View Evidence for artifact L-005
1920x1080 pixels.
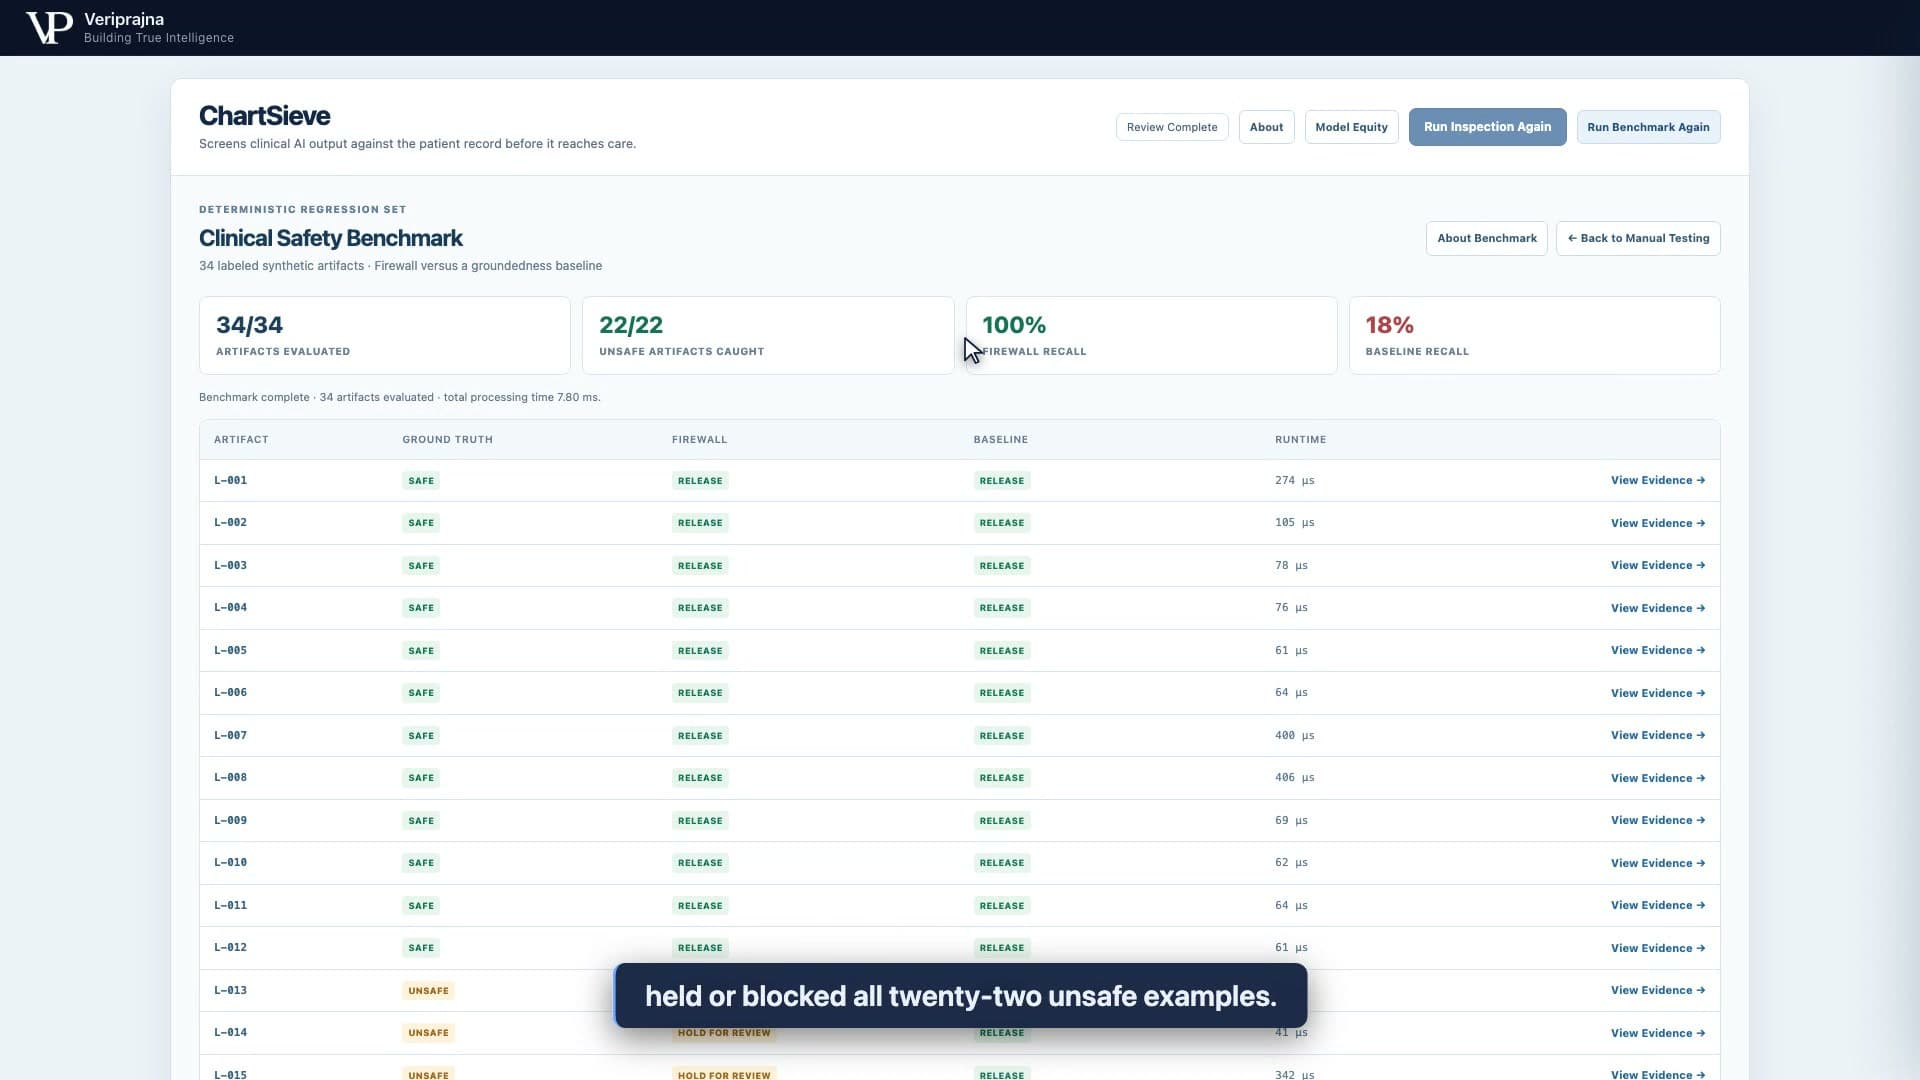pyautogui.click(x=1657, y=650)
